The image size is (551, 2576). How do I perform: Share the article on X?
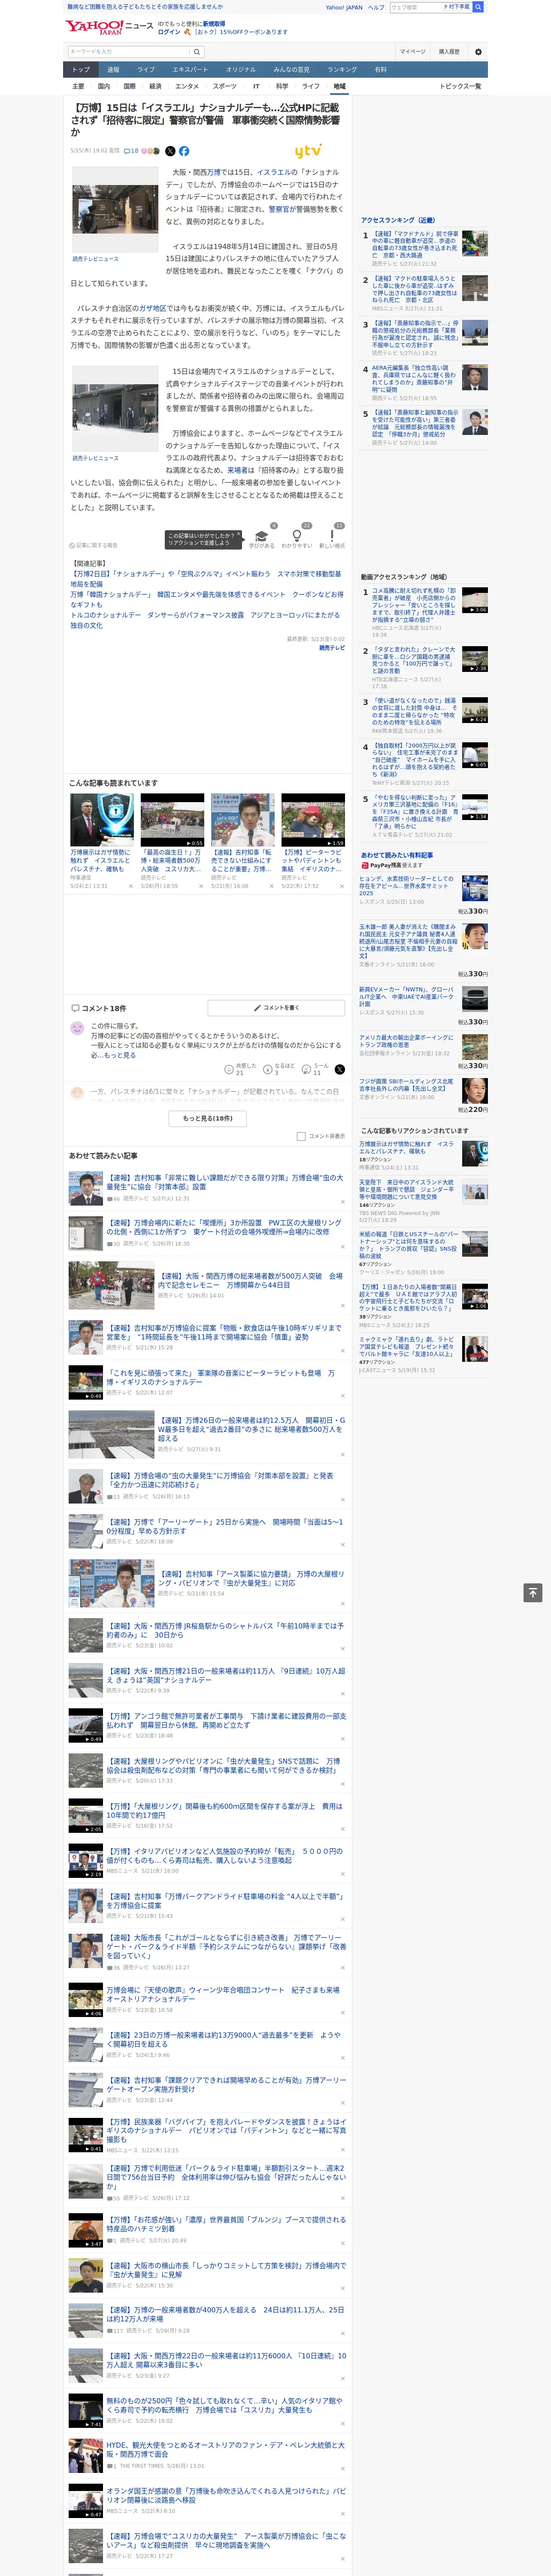click(x=170, y=151)
